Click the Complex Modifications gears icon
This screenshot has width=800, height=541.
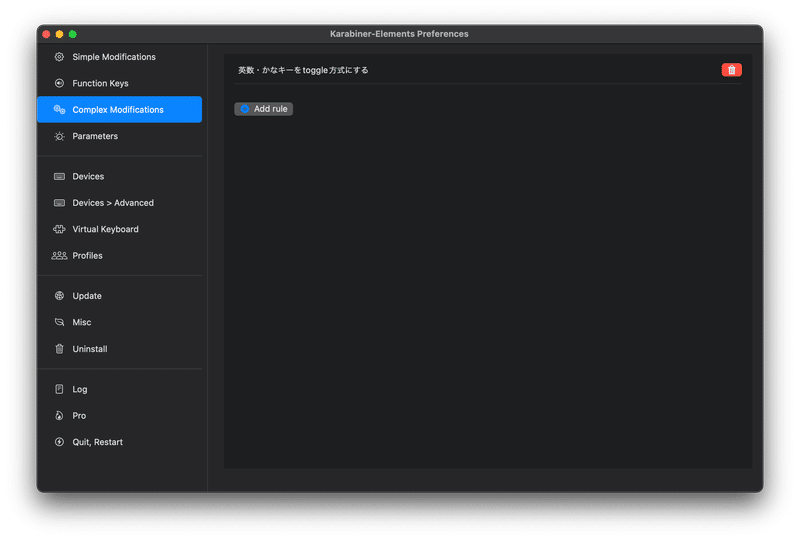coord(59,110)
